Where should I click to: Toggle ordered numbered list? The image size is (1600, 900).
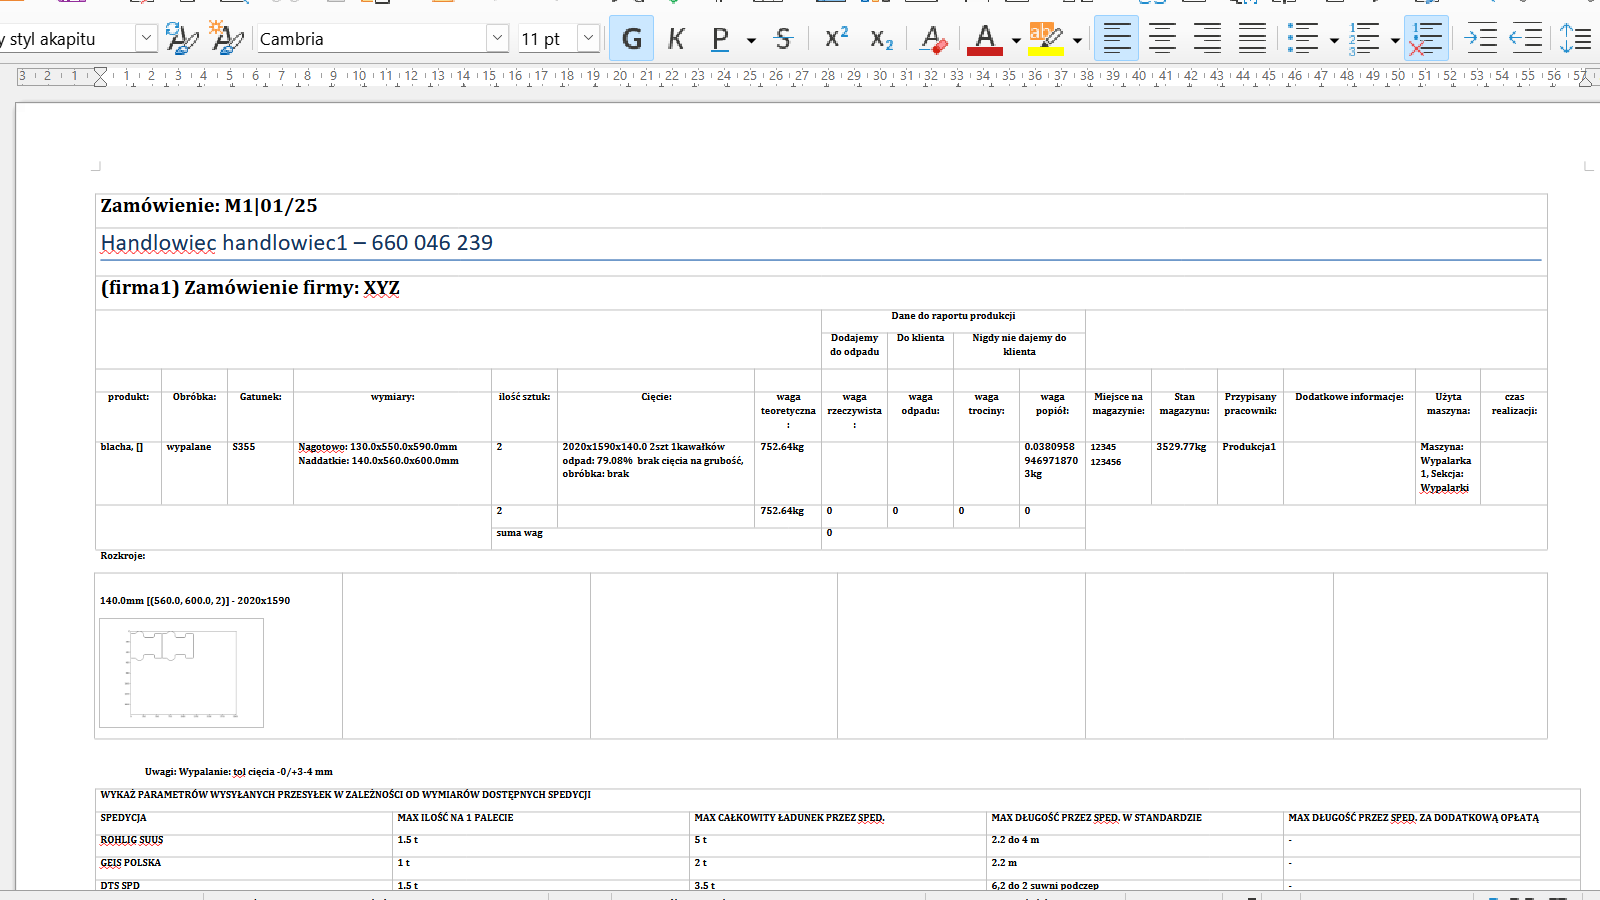[x=1364, y=39]
